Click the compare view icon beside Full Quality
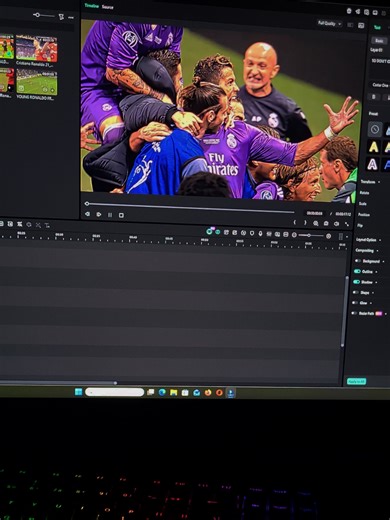Image resolution: width=390 pixels, height=520 pixels. coord(350,25)
